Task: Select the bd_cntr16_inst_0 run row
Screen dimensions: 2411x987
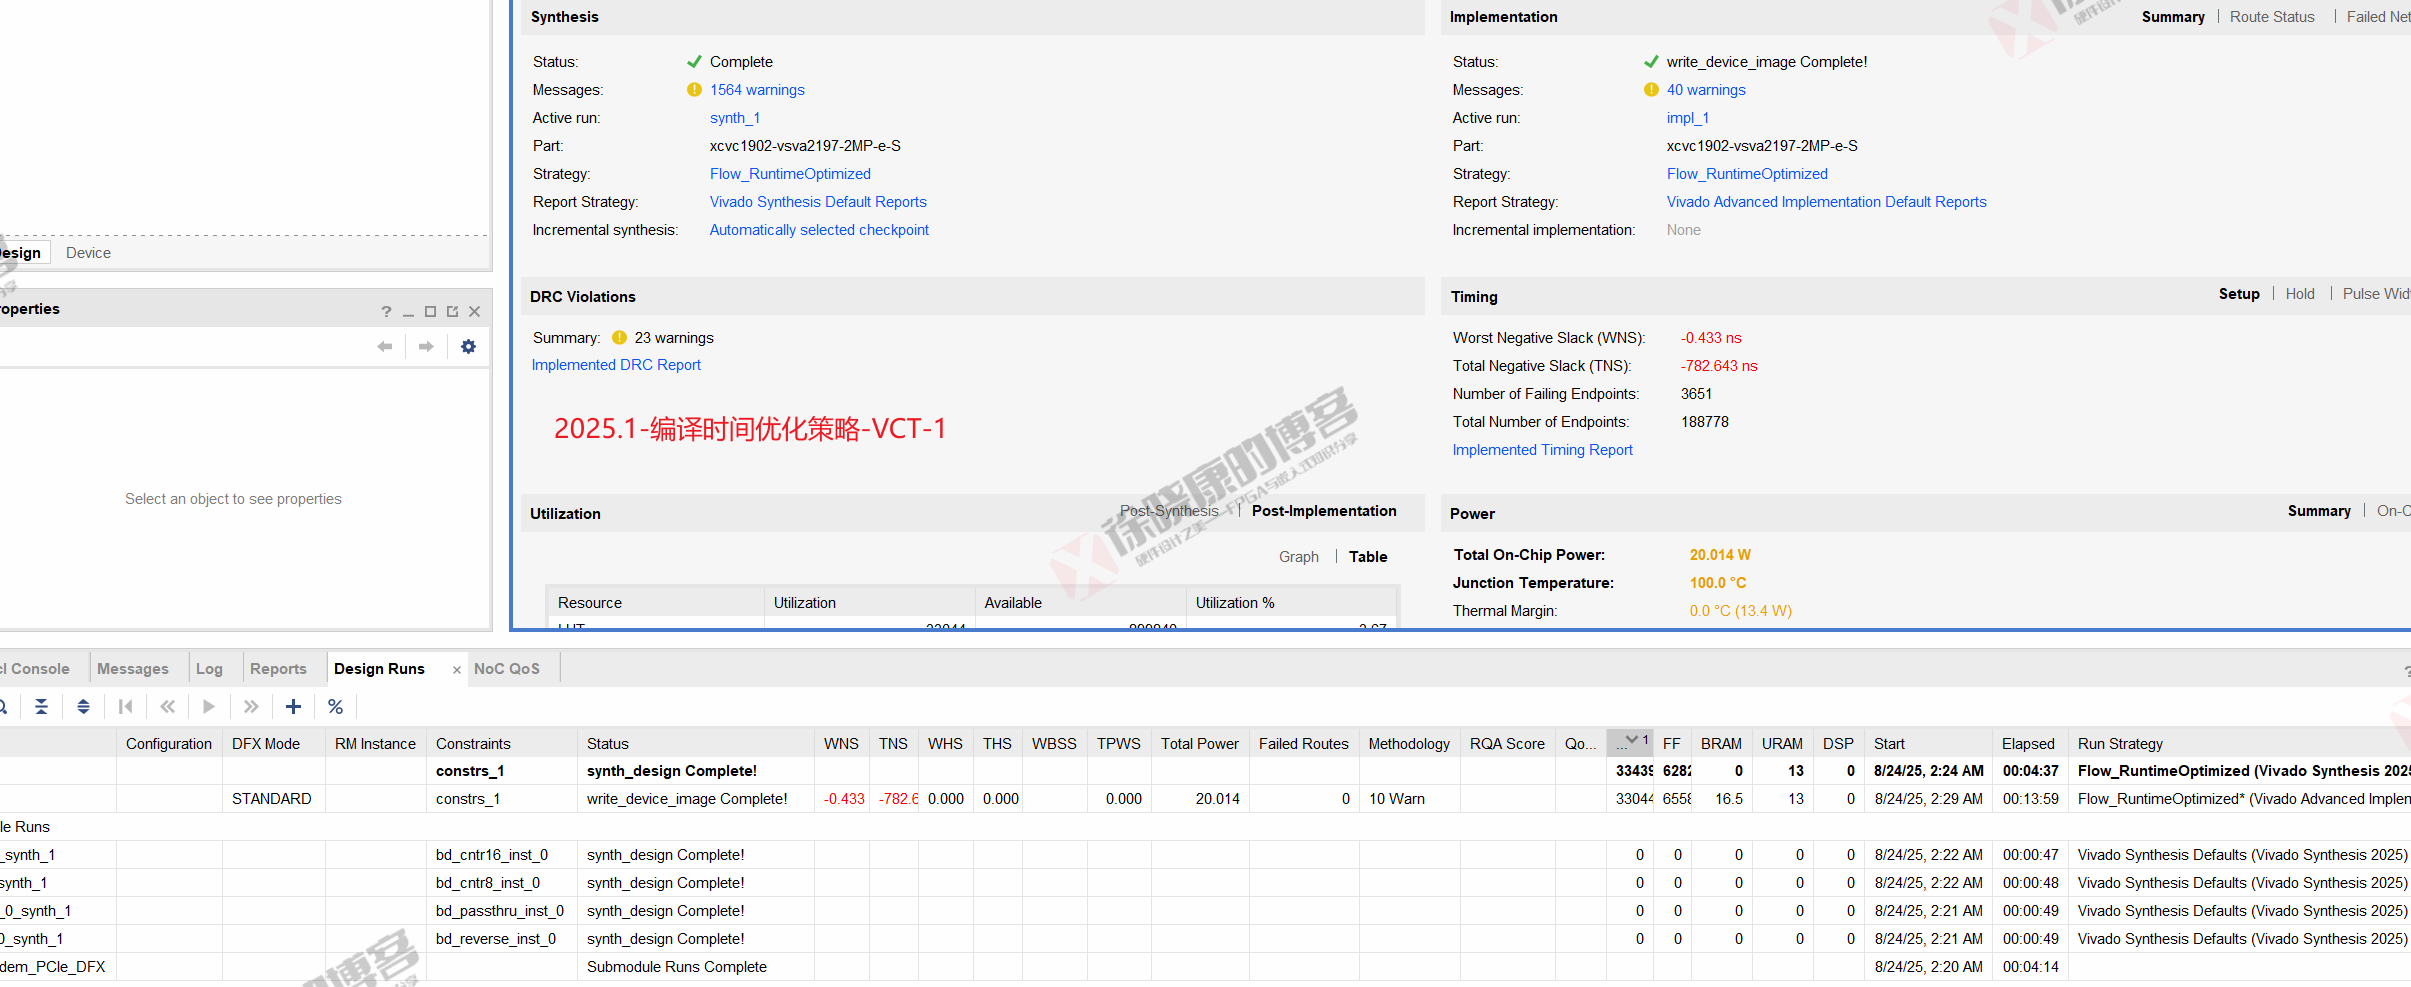Action: pyautogui.click(x=1205, y=855)
